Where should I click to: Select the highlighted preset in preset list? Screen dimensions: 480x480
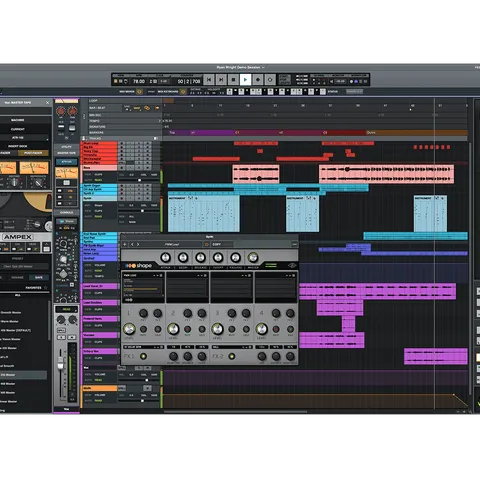(23, 375)
